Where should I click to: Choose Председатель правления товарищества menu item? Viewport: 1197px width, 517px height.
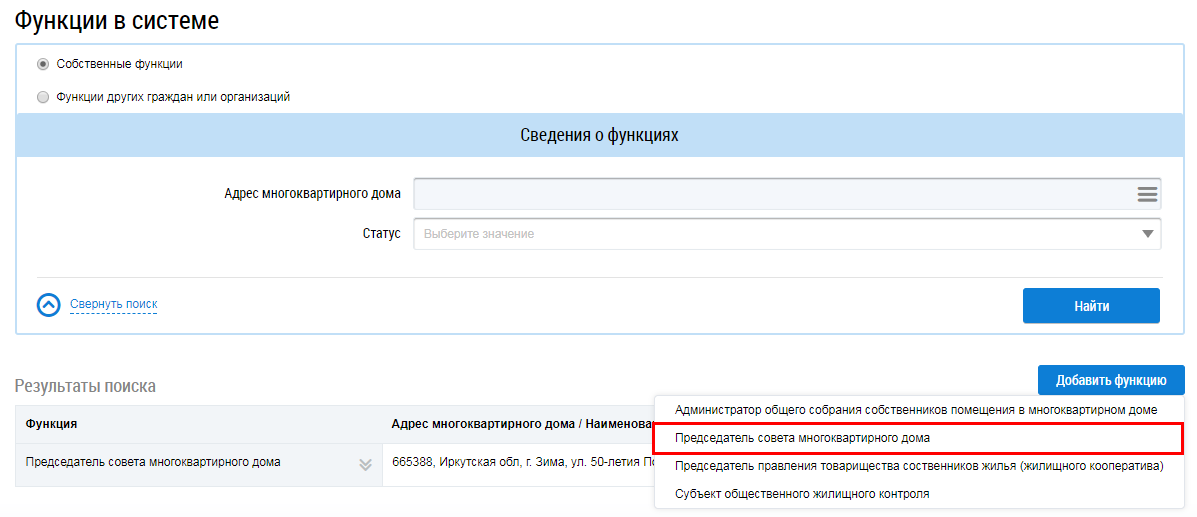point(918,466)
